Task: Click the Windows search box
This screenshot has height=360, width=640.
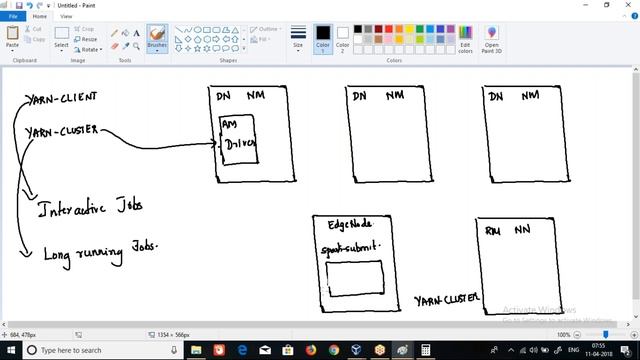Action: (102, 350)
